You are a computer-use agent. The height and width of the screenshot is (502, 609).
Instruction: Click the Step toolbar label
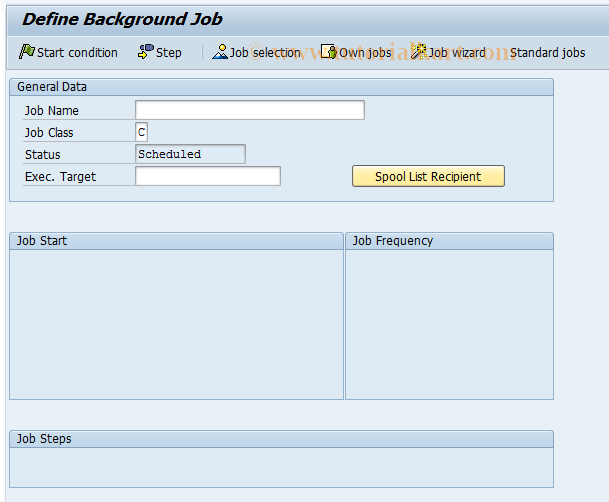click(169, 53)
